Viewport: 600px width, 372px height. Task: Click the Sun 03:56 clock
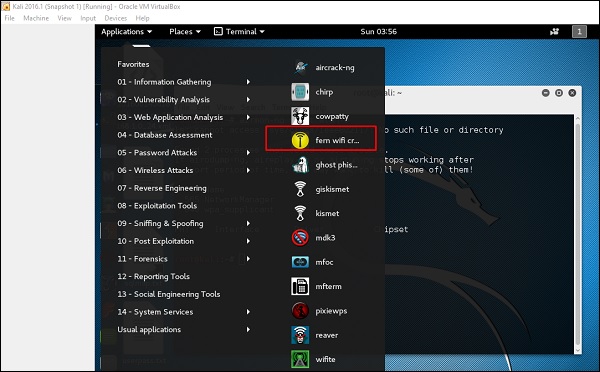pos(378,31)
